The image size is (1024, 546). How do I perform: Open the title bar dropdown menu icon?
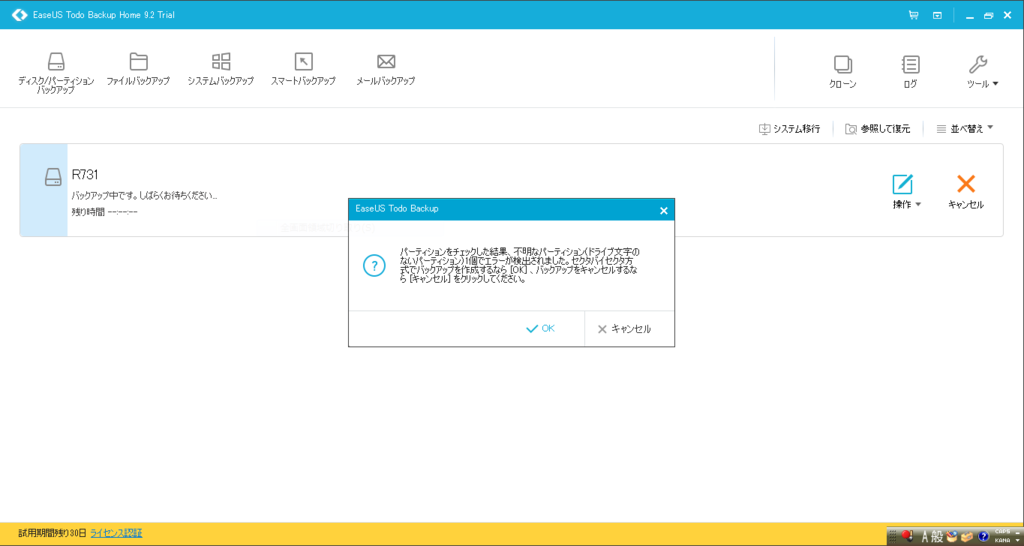[937, 15]
